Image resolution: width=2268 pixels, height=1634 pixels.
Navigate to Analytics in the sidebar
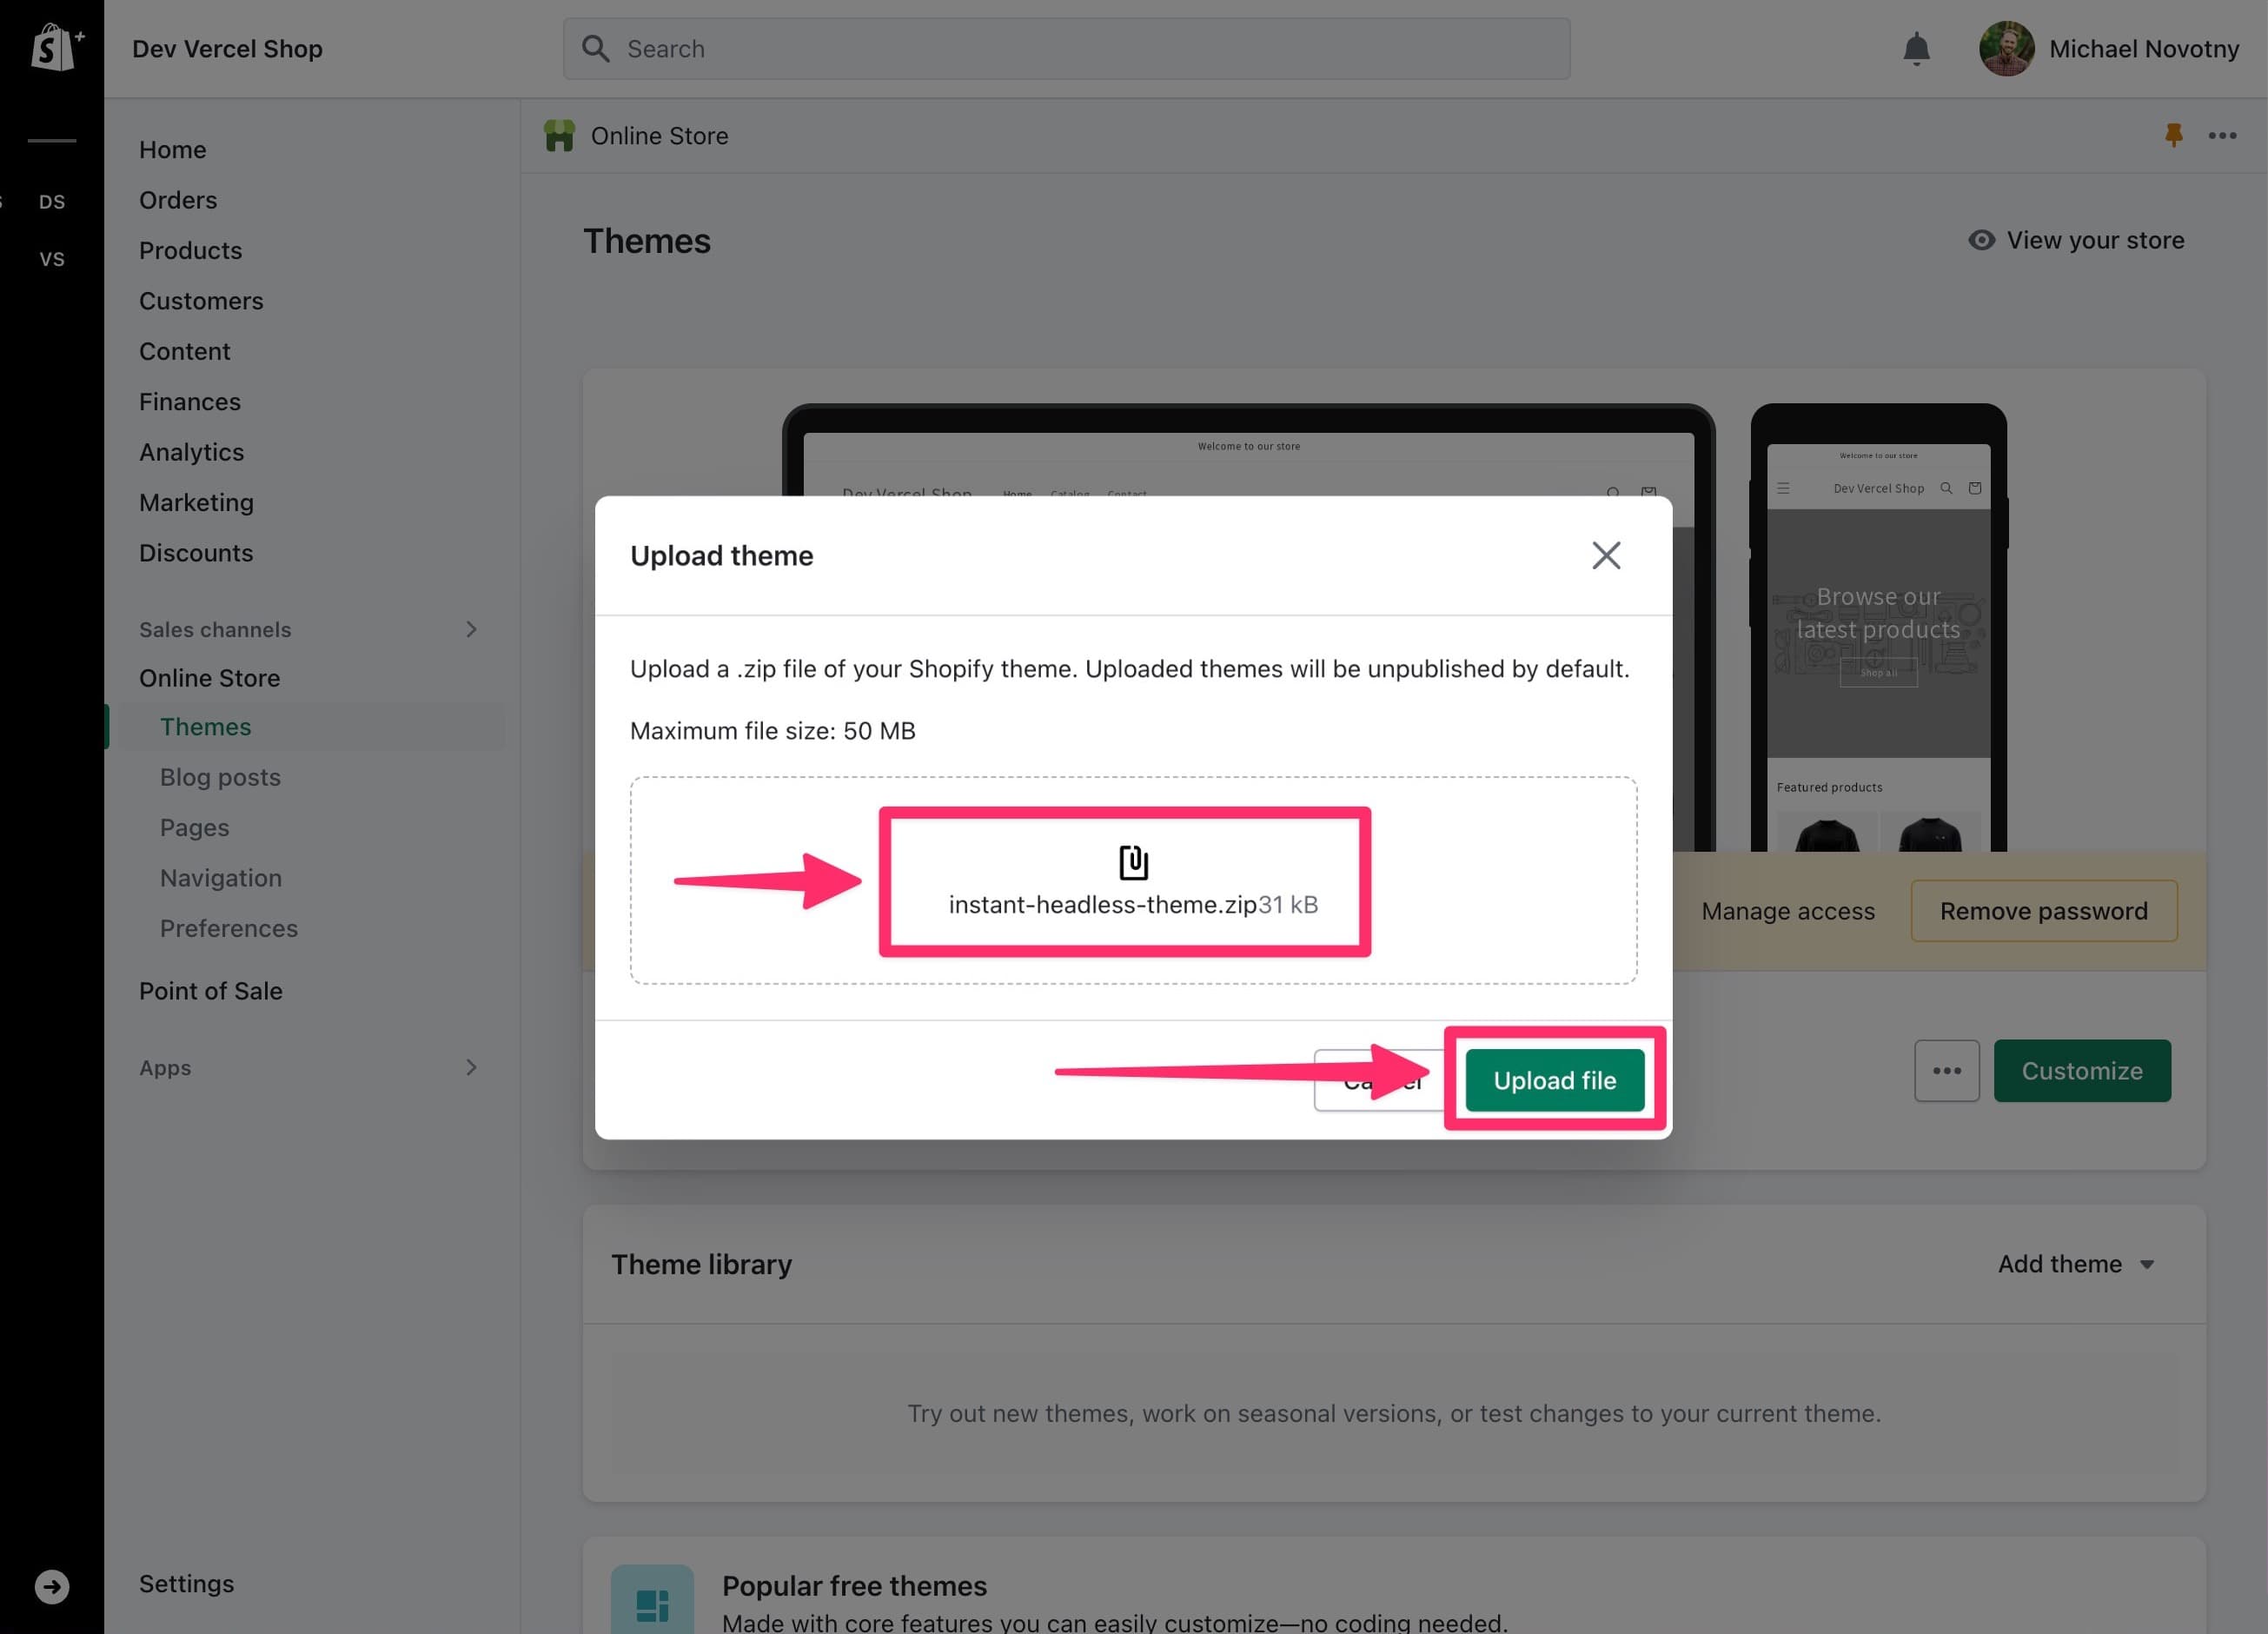pos(191,452)
